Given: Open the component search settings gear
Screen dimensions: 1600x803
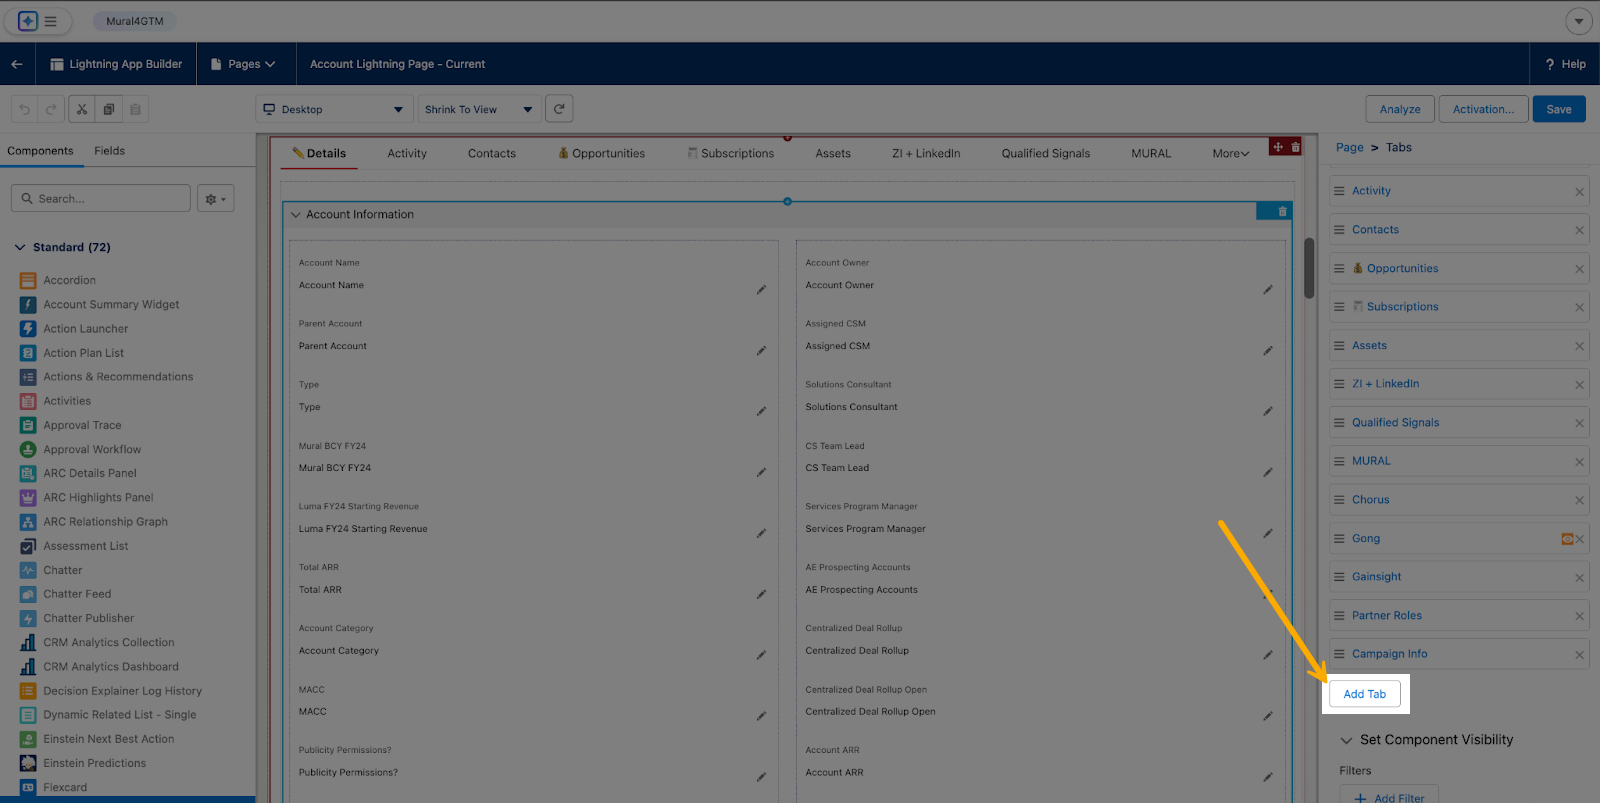Looking at the screenshot, I should click(x=215, y=198).
